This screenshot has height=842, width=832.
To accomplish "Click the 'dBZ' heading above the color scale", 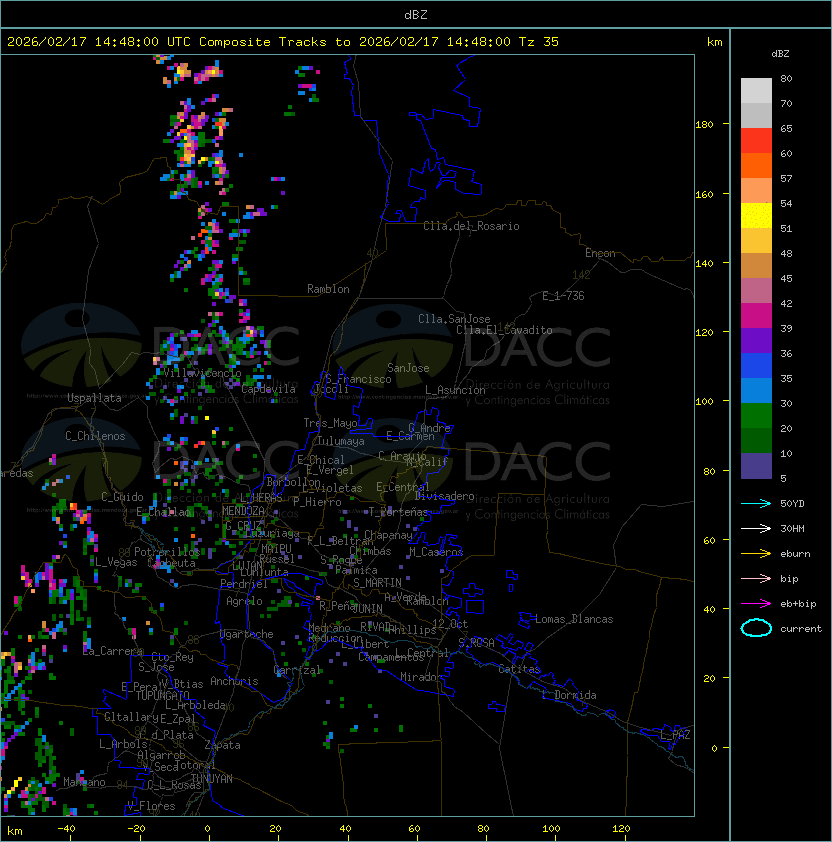I will [x=780, y=54].
